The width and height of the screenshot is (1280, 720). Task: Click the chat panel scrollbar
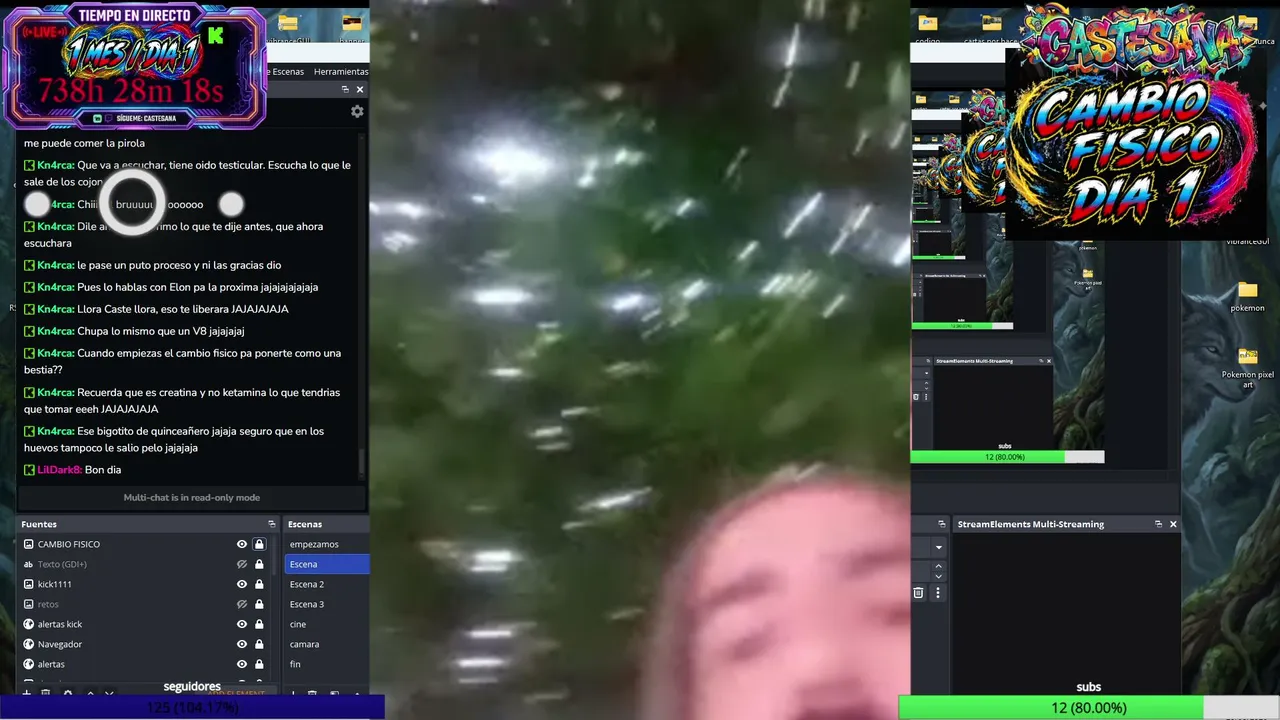(363, 462)
